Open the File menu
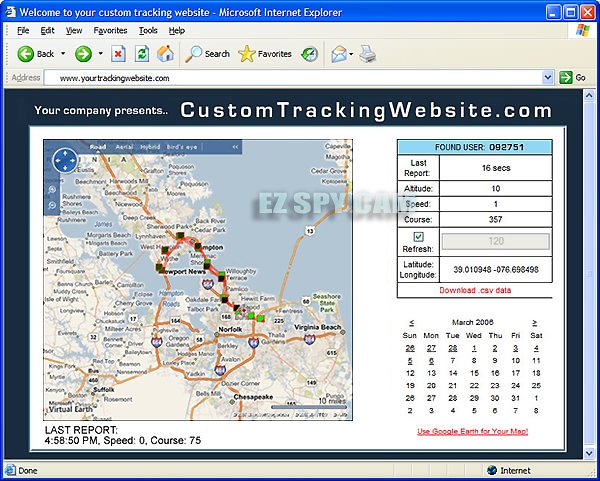600x481 pixels. (23, 30)
